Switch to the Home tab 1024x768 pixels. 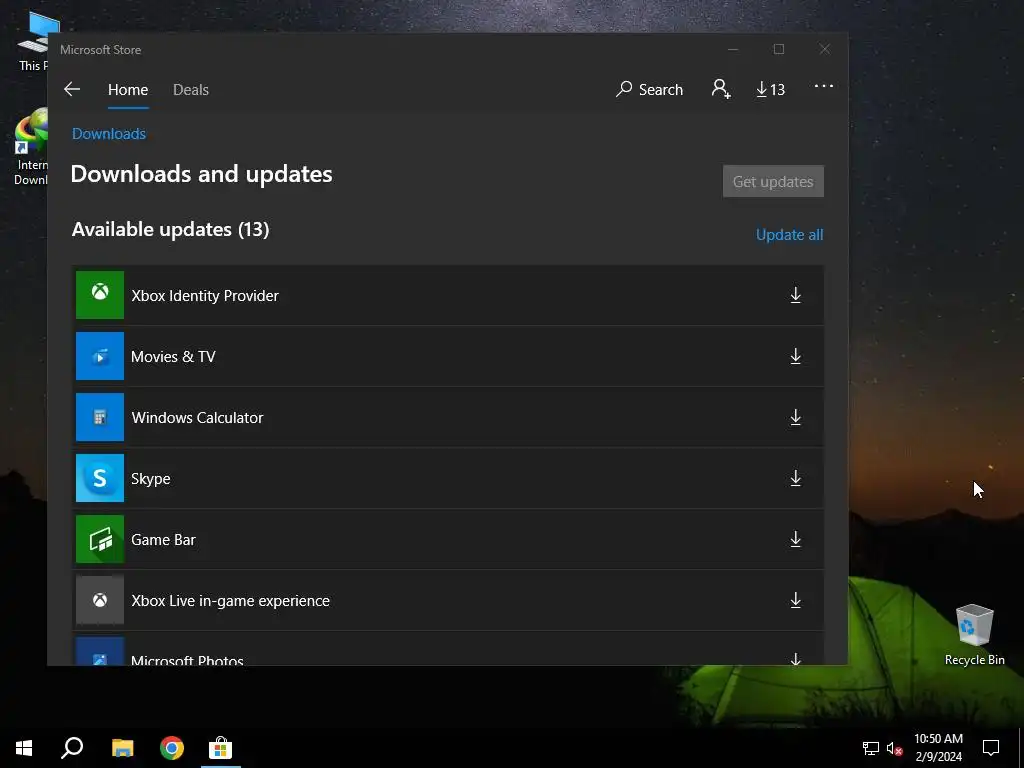[128, 89]
